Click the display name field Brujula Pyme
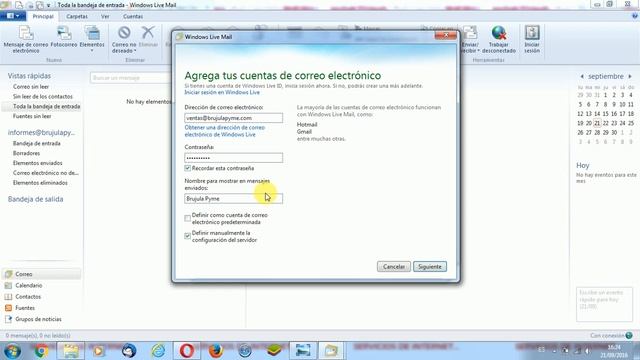This screenshot has height=360, width=640. coord(233,198)
